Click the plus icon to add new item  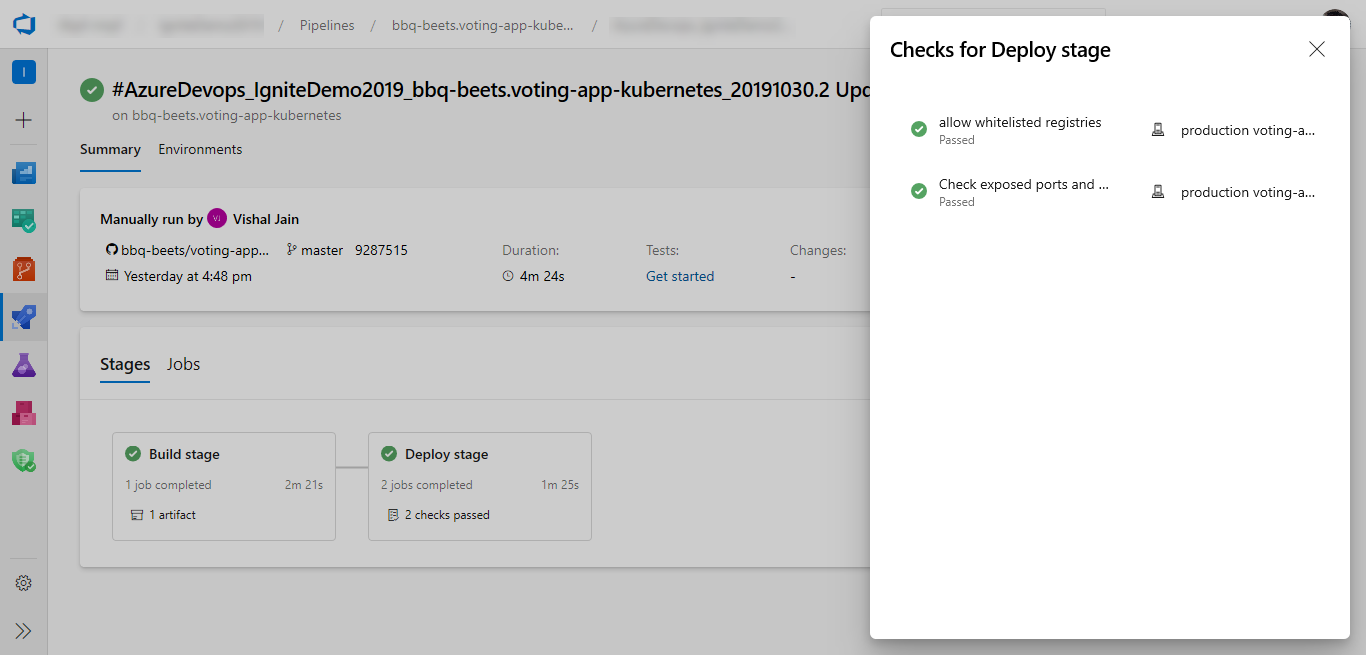click(x=24, y=120)
